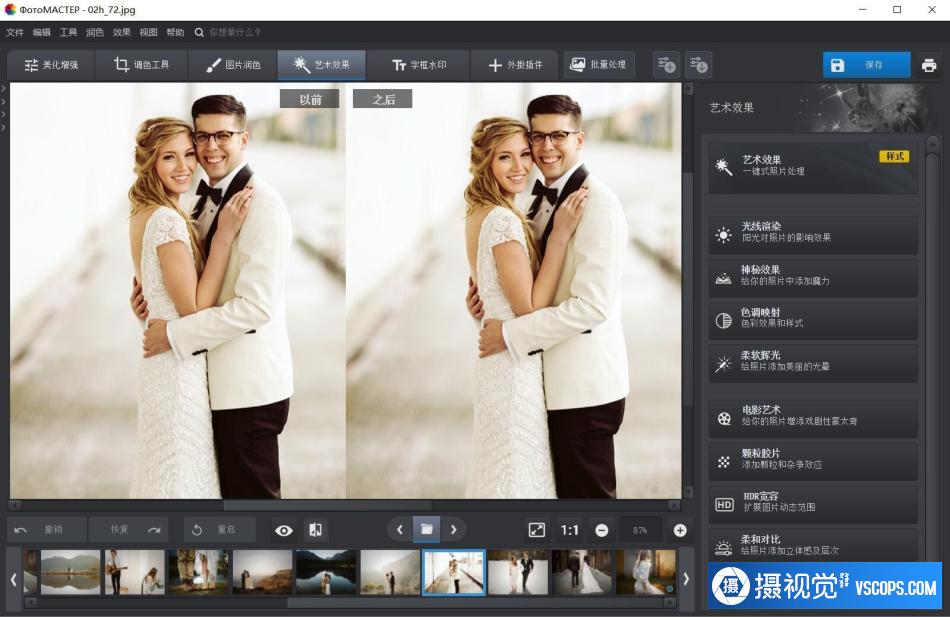Click the 撤销 undo button
The height and width of the screenshot is (617, 950).
click(47, 530)
